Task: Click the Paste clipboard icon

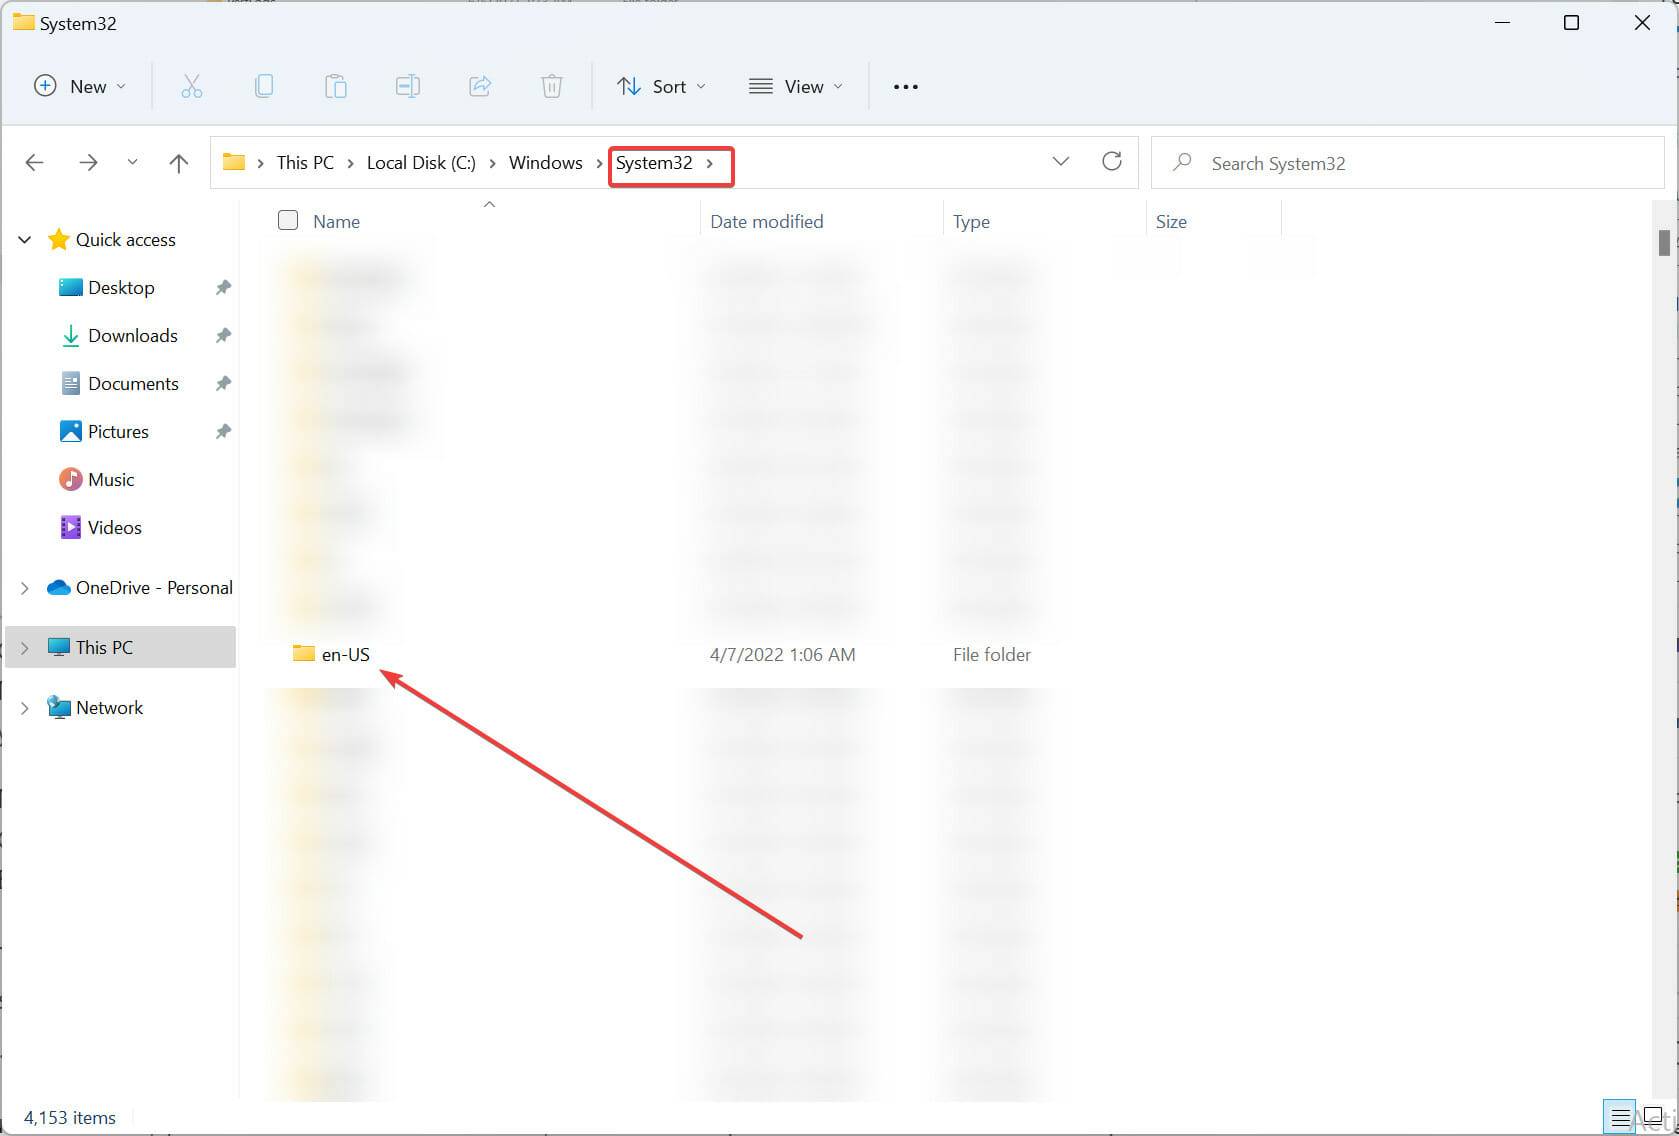Action: pyautogui.click(x=336, y=87)
